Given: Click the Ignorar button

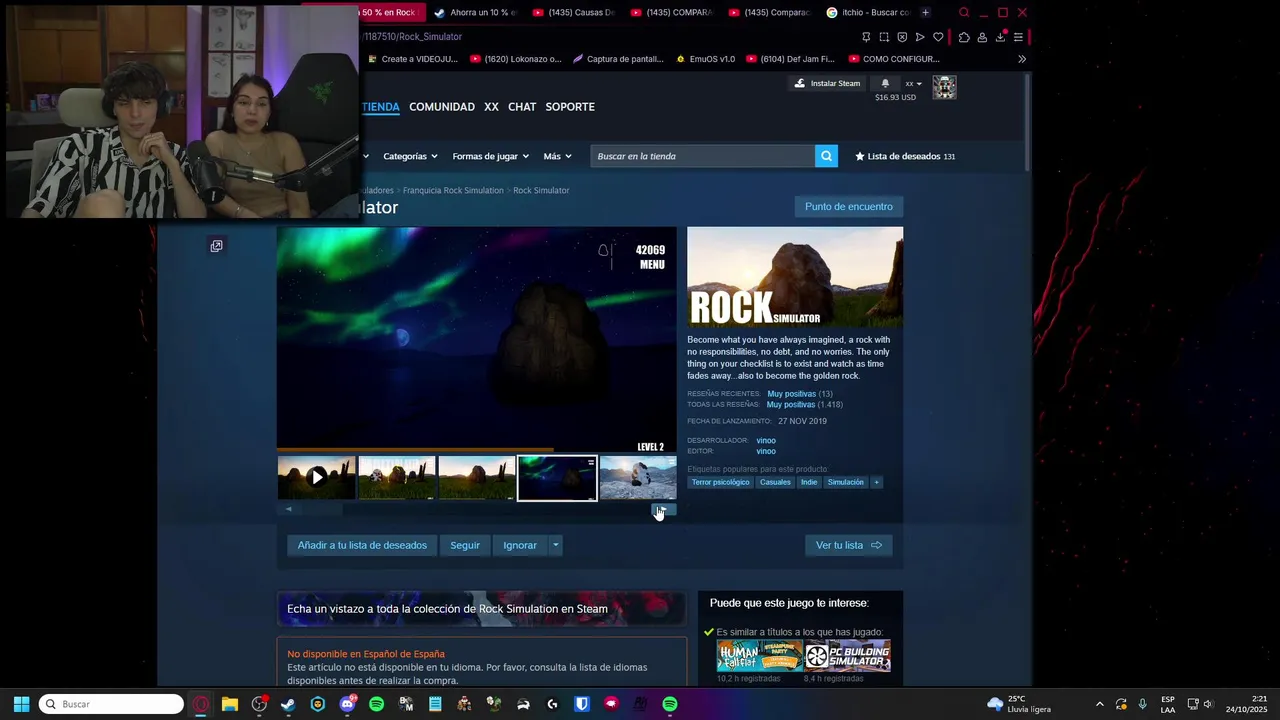Looking at the screenshot, I should 520,545.
